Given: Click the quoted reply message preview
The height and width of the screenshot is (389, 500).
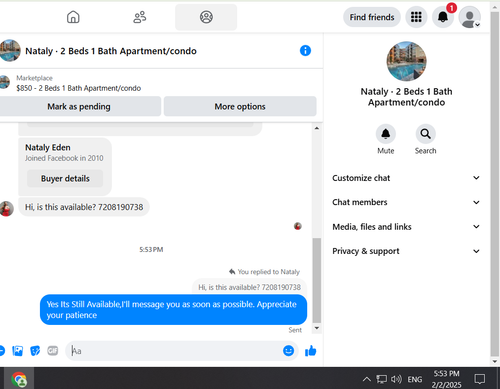Looking at the screenshot, I should click(x=249, y=287).
